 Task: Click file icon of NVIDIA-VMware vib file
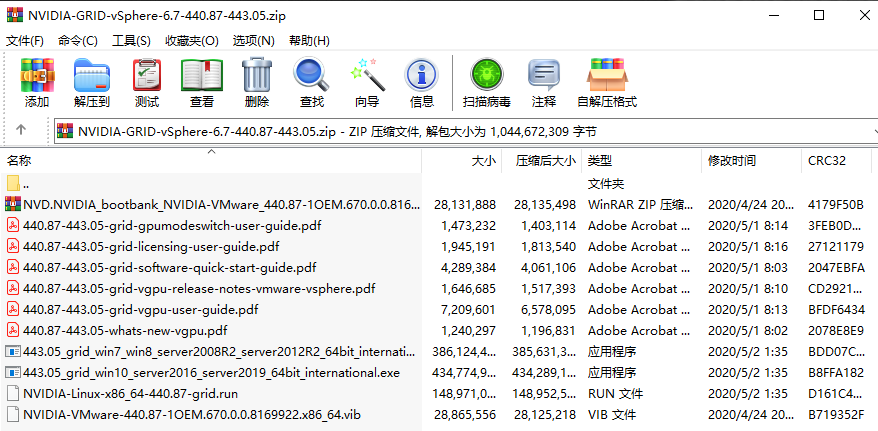(13, 415)
